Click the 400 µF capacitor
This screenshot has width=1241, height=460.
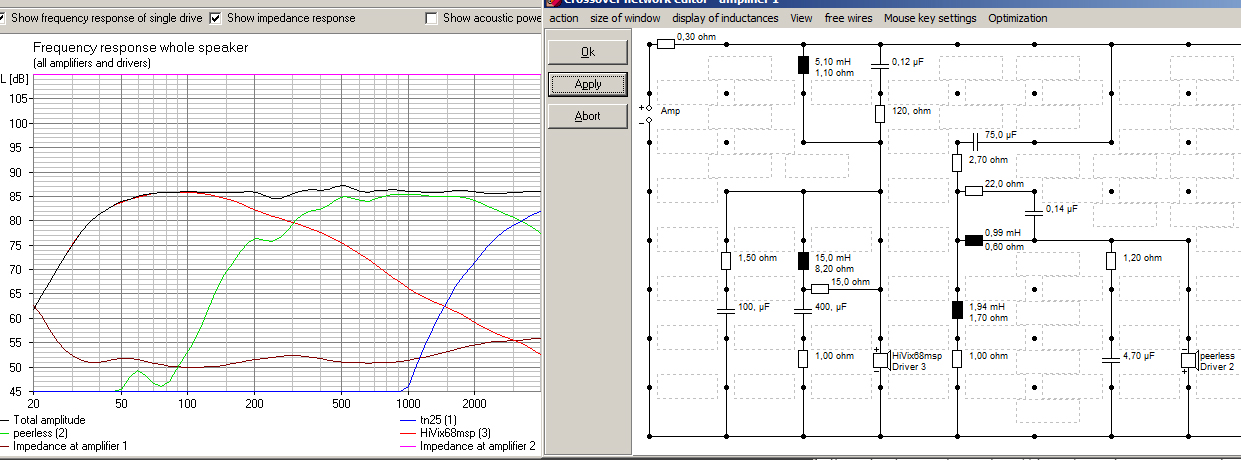point(803,310)
